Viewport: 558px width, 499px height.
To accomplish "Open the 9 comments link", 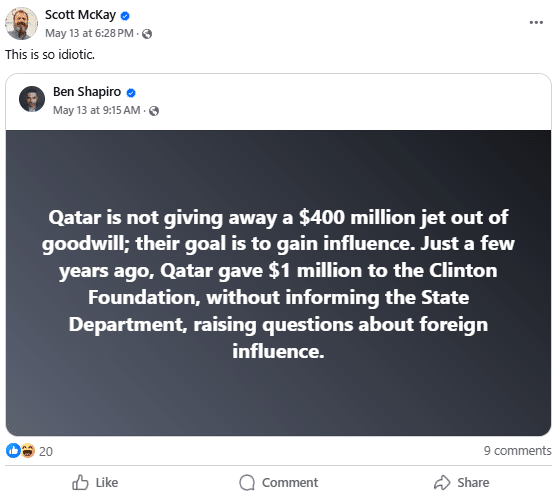I will 517,451.
